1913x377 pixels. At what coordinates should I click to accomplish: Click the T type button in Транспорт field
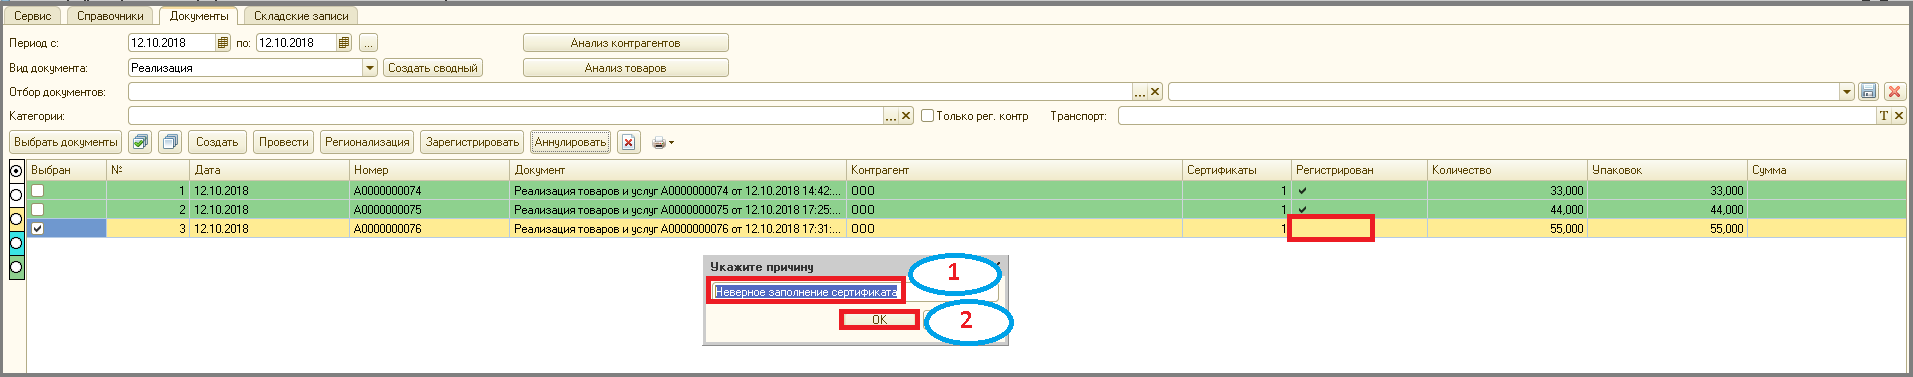[1884, 116]
